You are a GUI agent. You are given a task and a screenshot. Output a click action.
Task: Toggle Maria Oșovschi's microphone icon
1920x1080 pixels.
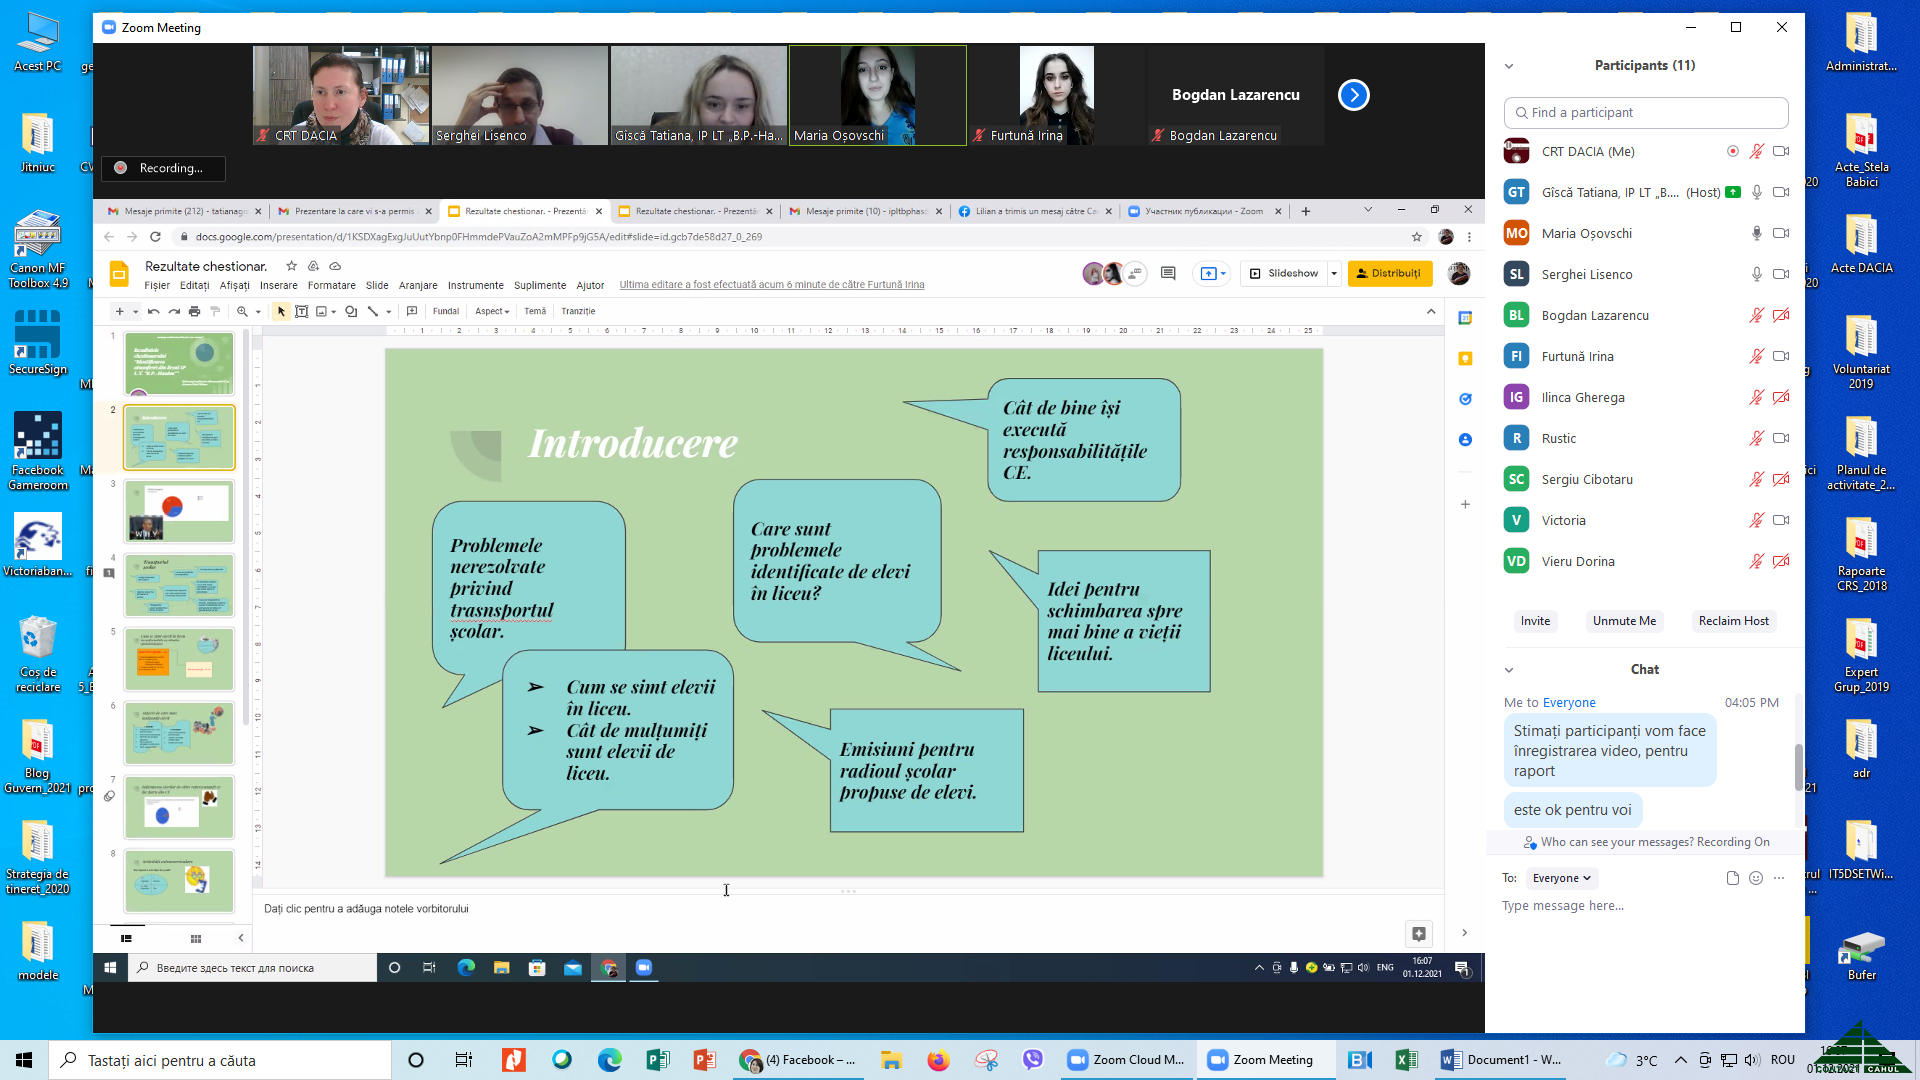click(1756, 233)
